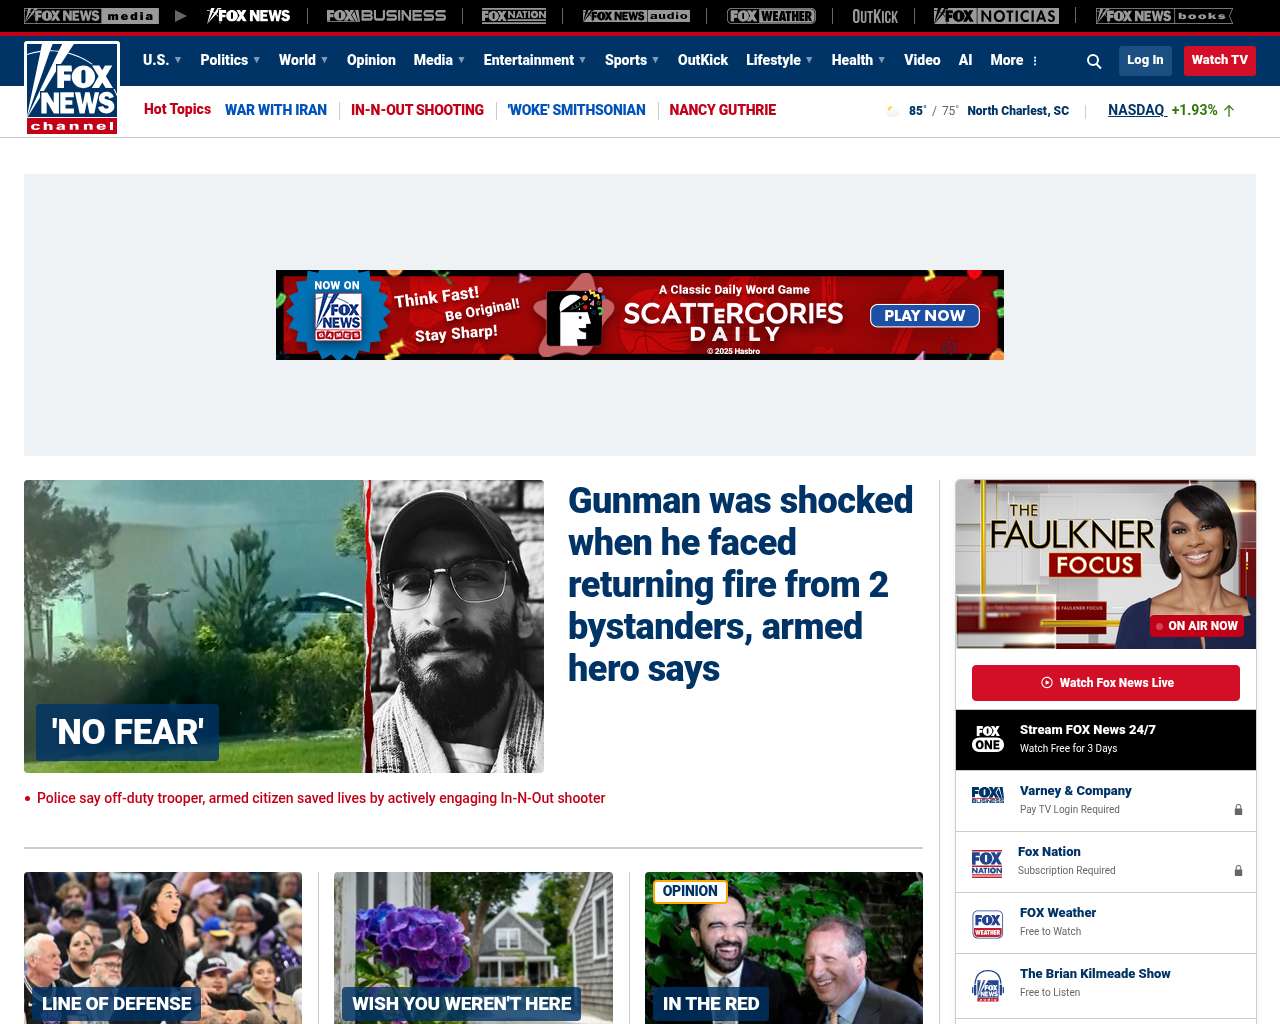
Task: Click the Fox News Channel logo
Action: [x=72, y=88]
